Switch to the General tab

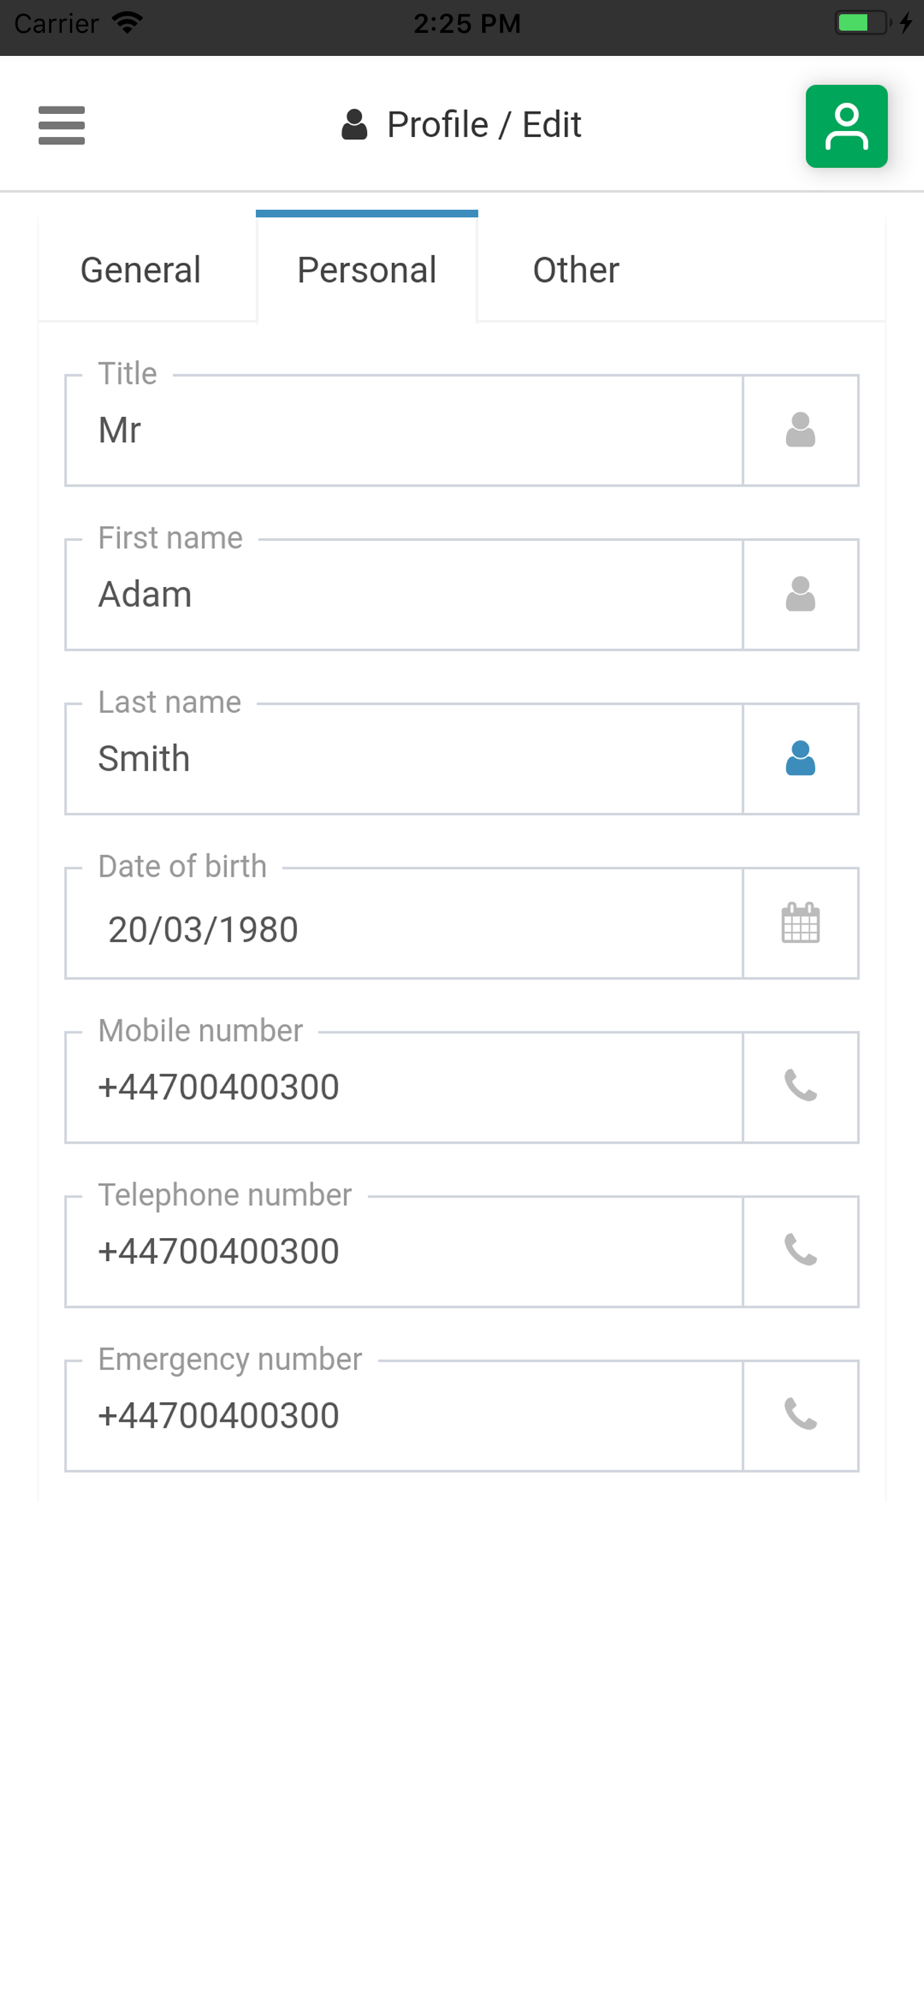(141, 270)
